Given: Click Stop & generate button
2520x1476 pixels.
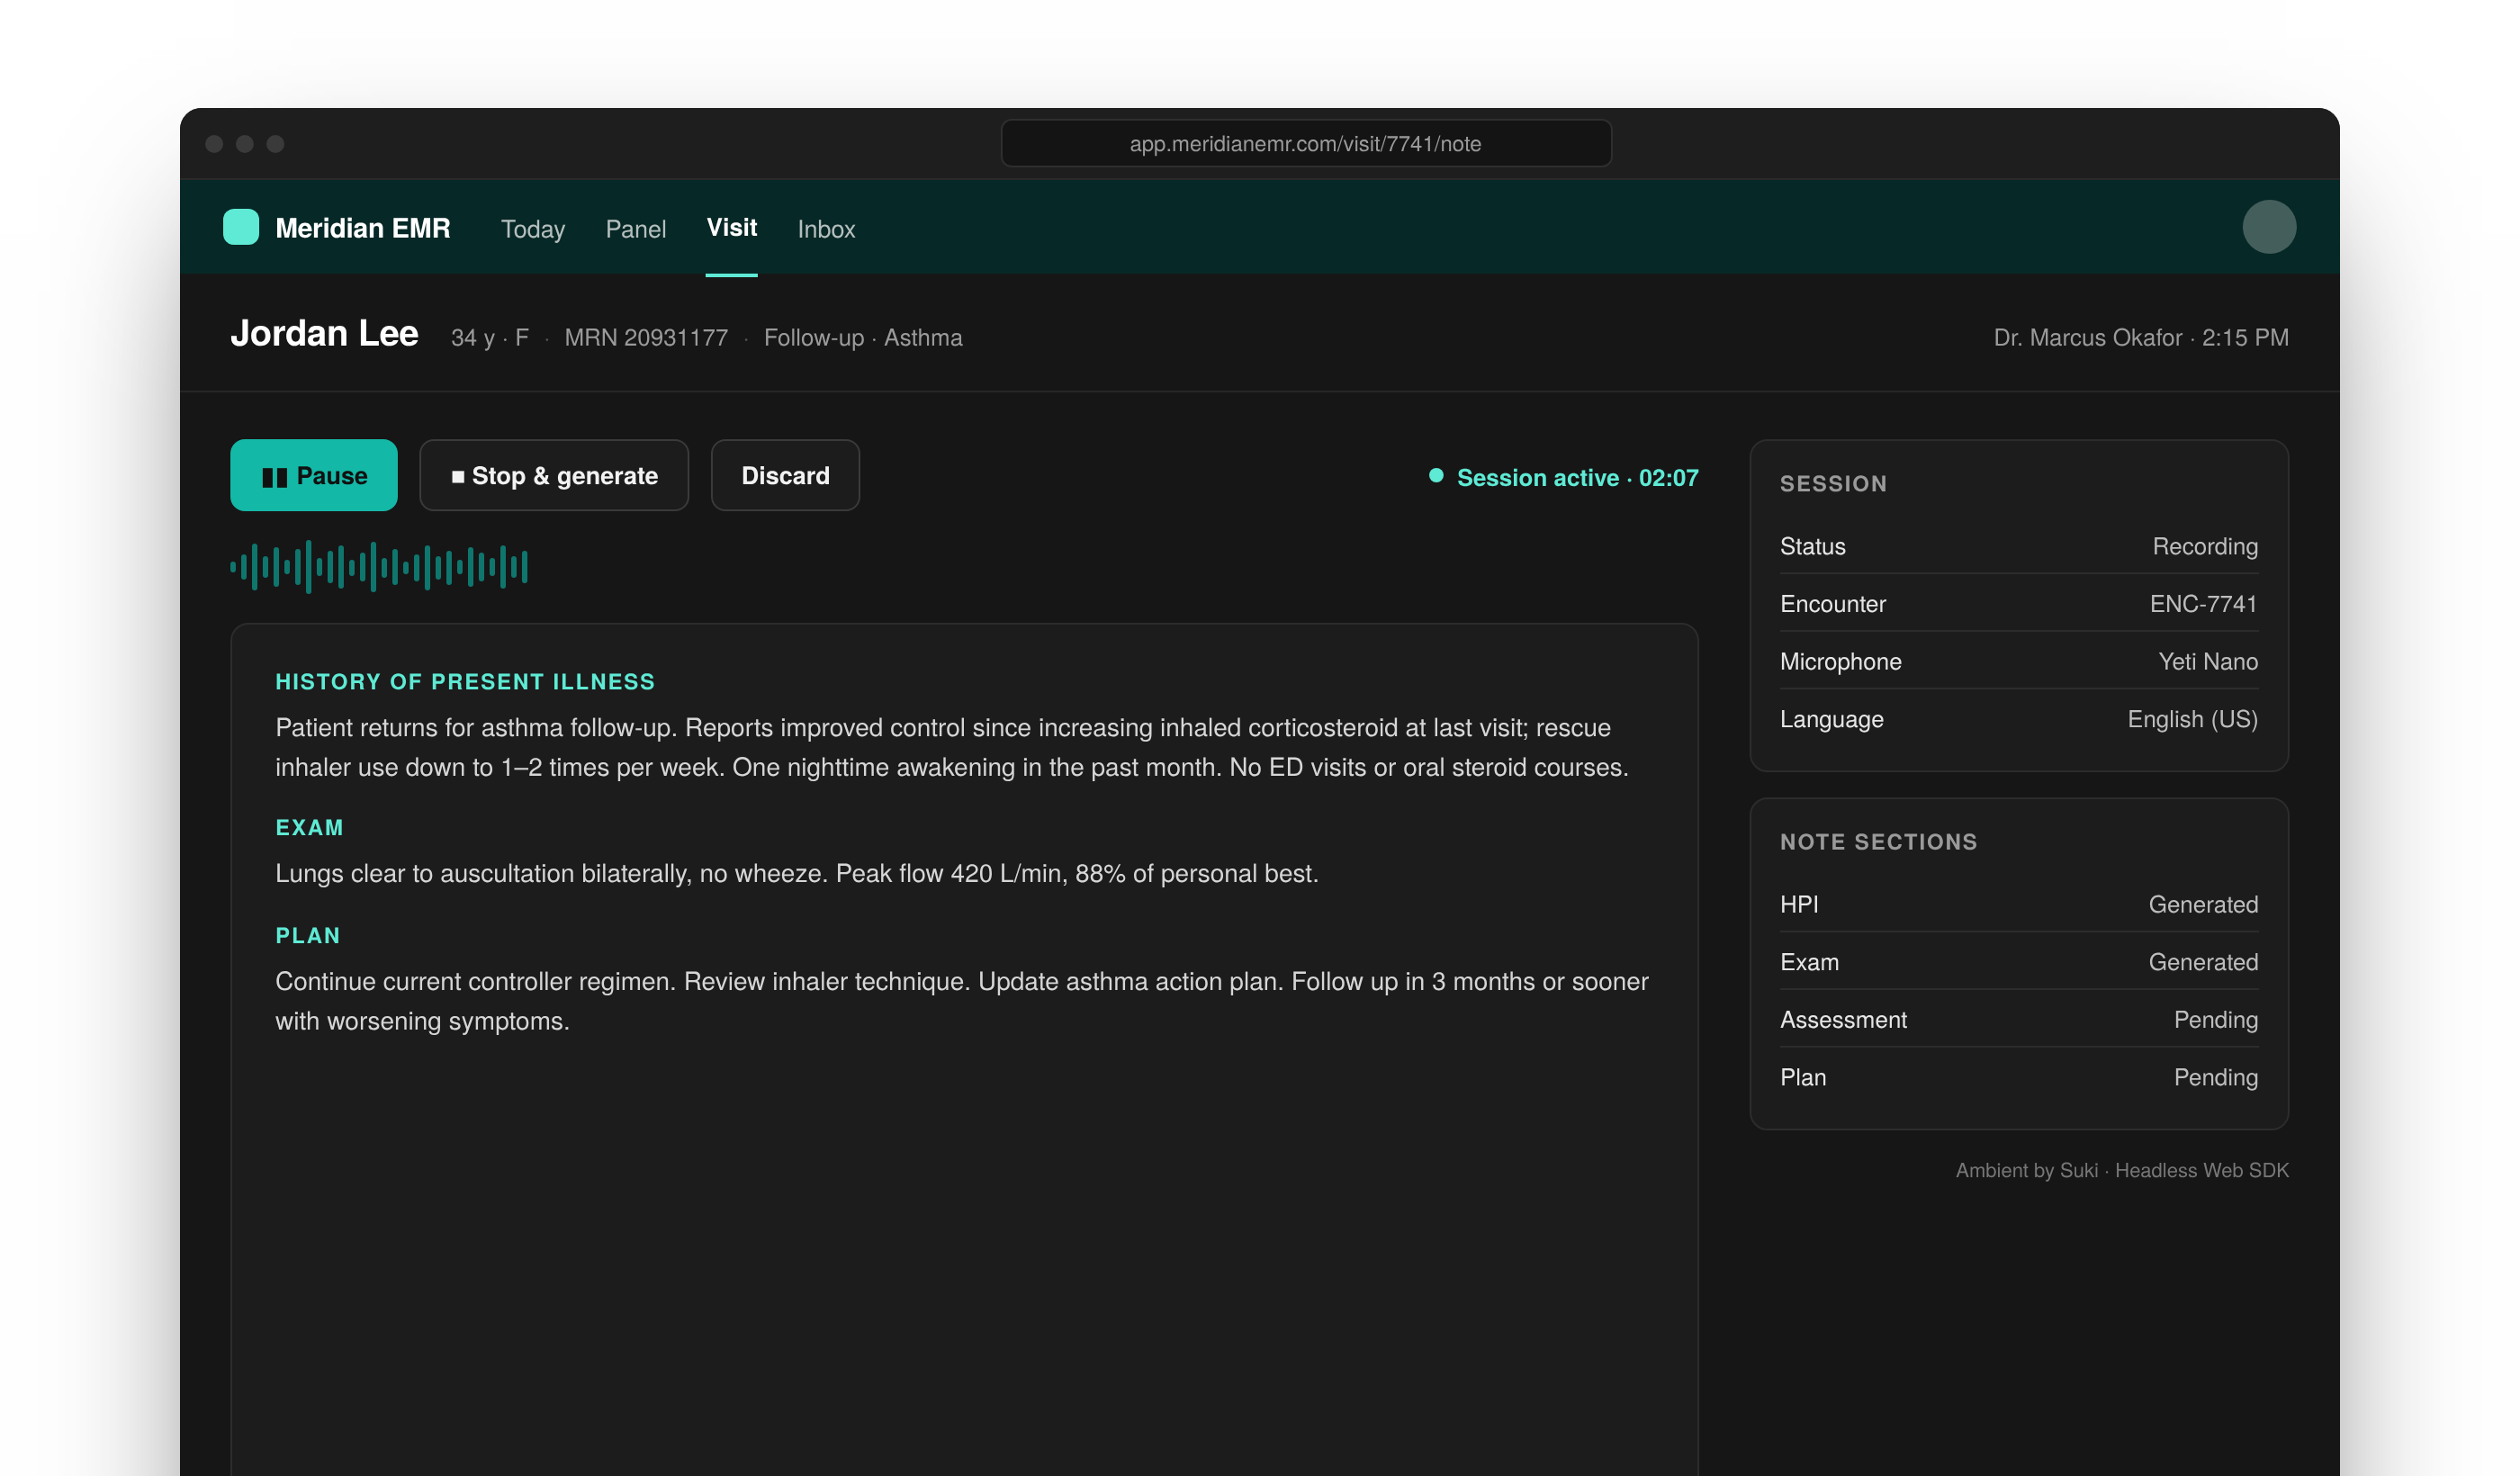Looking at the screenshot, I should 554,475.
